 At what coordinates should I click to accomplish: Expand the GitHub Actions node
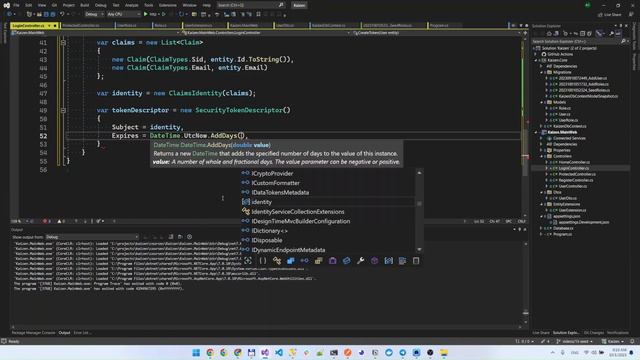click(x=536, y=54)
